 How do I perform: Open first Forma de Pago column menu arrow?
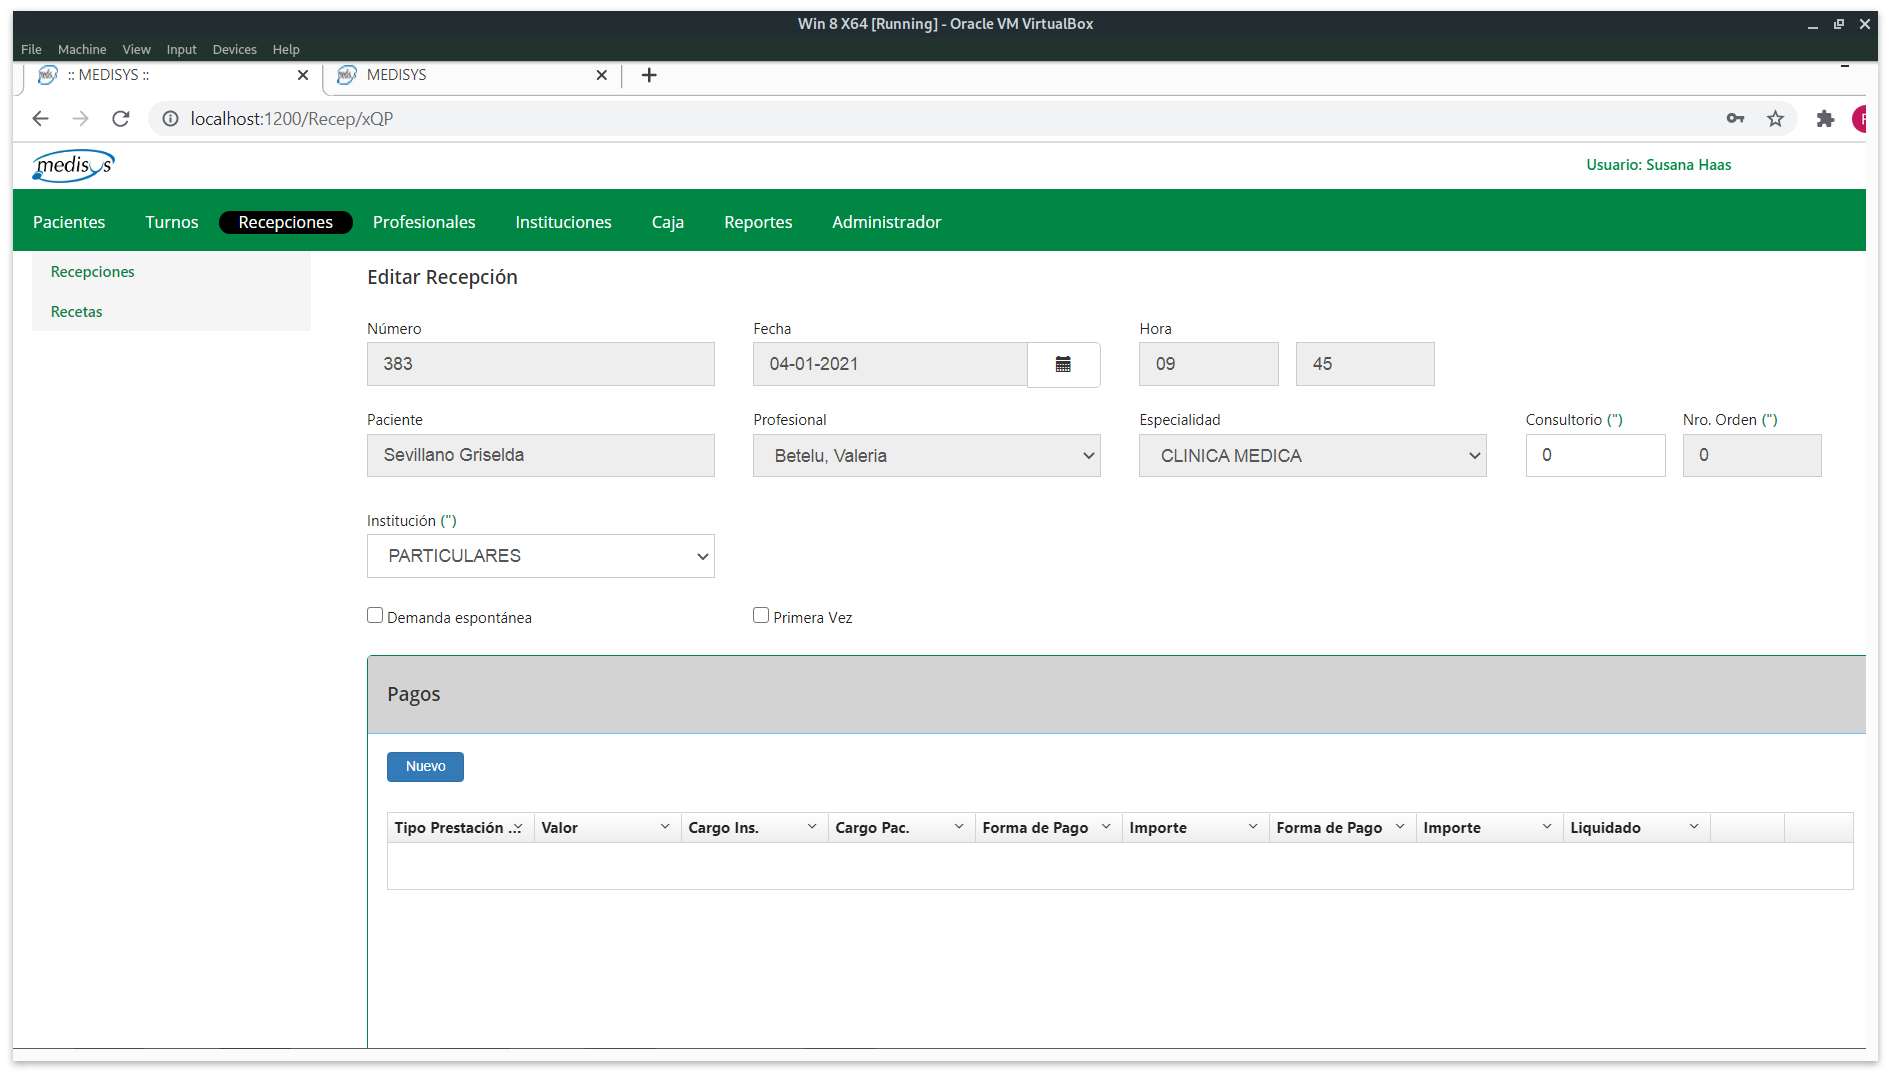[1106, 828]
